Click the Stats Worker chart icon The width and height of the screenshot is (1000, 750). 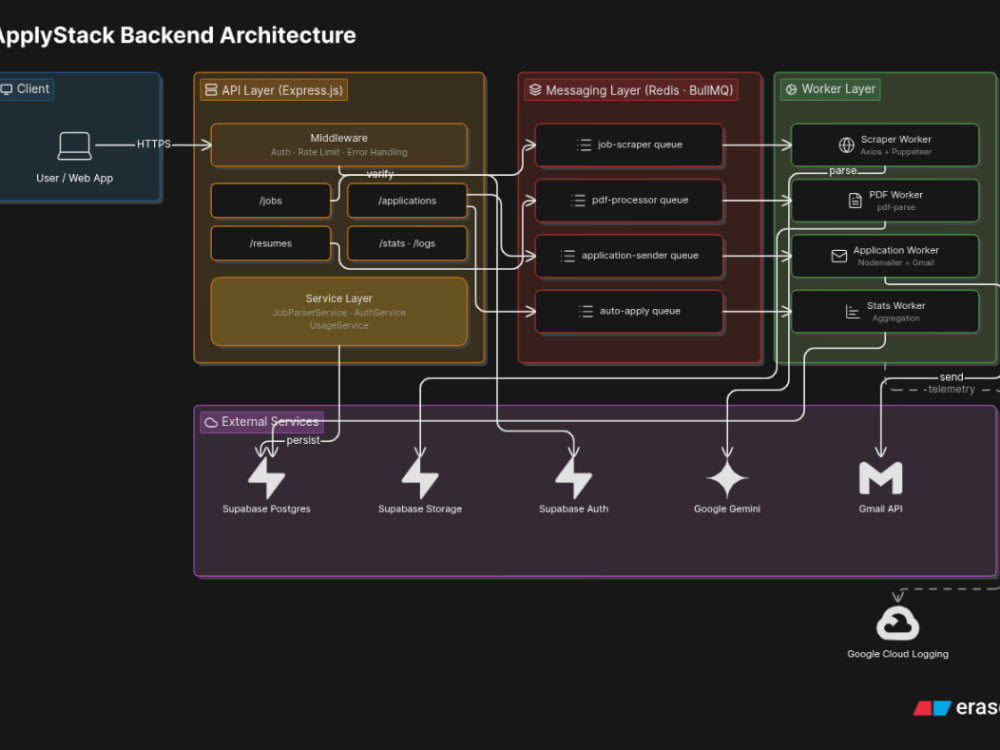[853, 312]
